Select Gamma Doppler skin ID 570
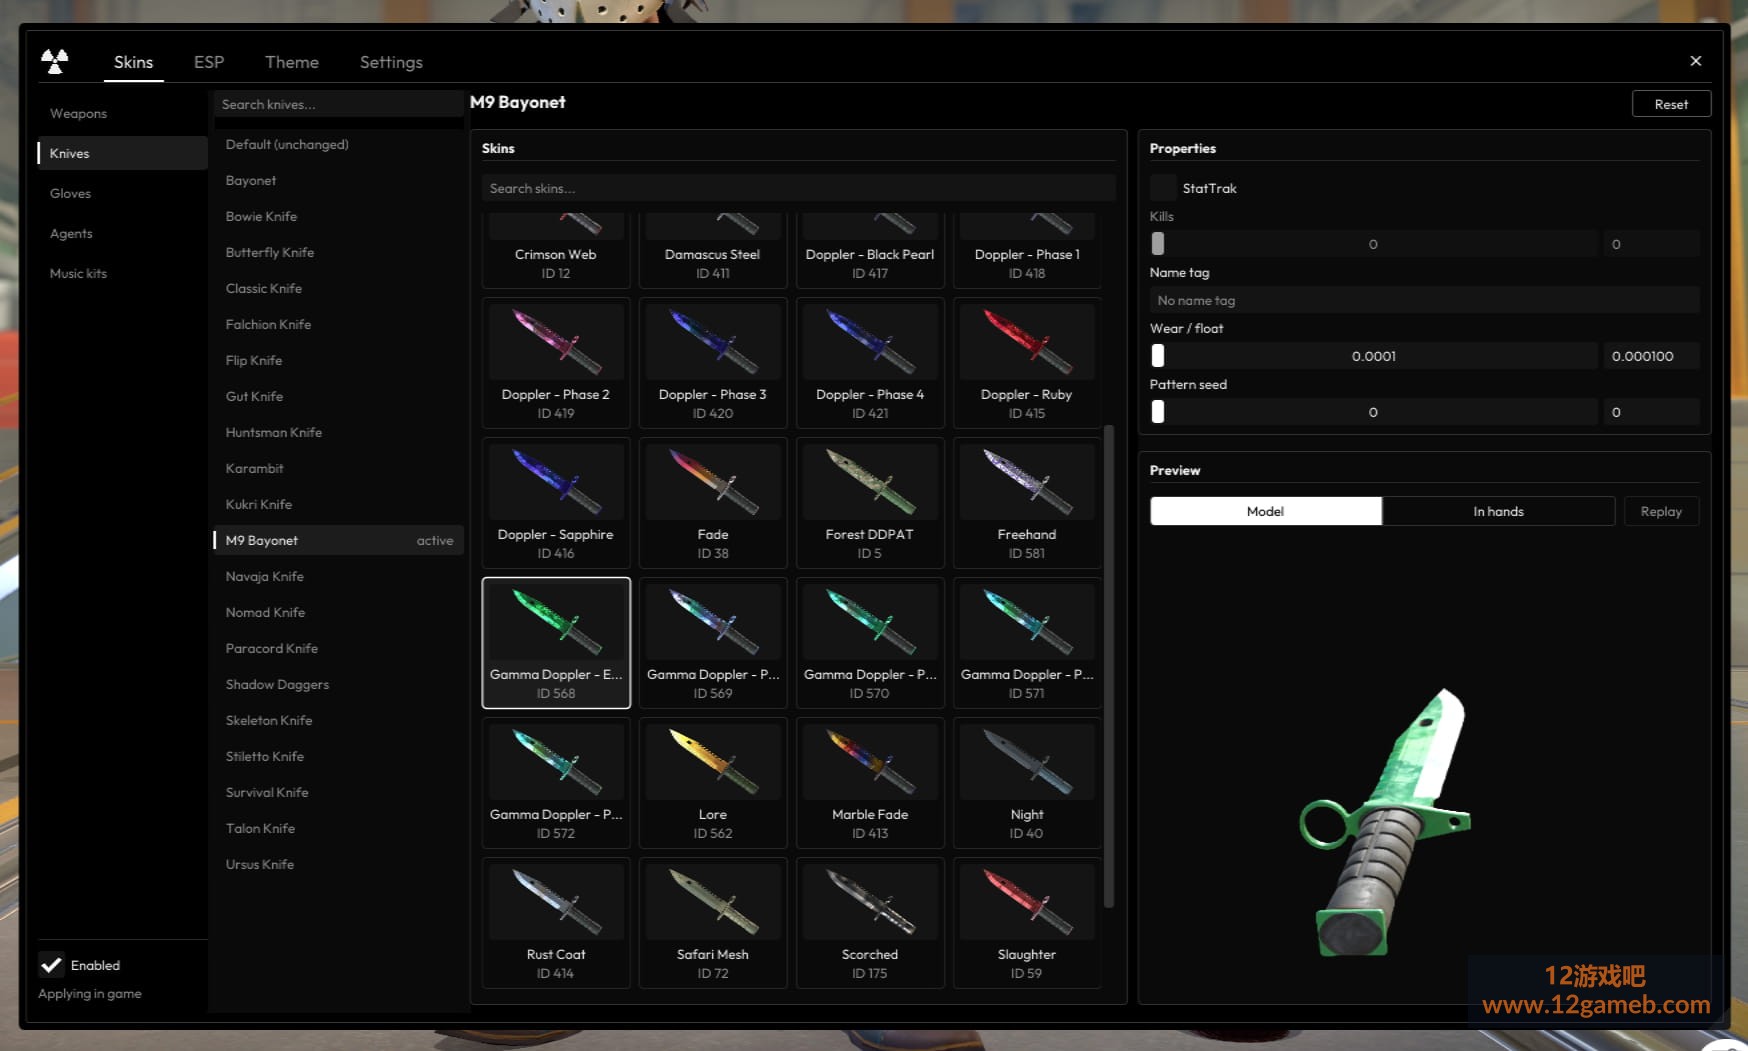Image resolution: width=1748 pixels, height=1051 pixels. click(x=870, y=643)
